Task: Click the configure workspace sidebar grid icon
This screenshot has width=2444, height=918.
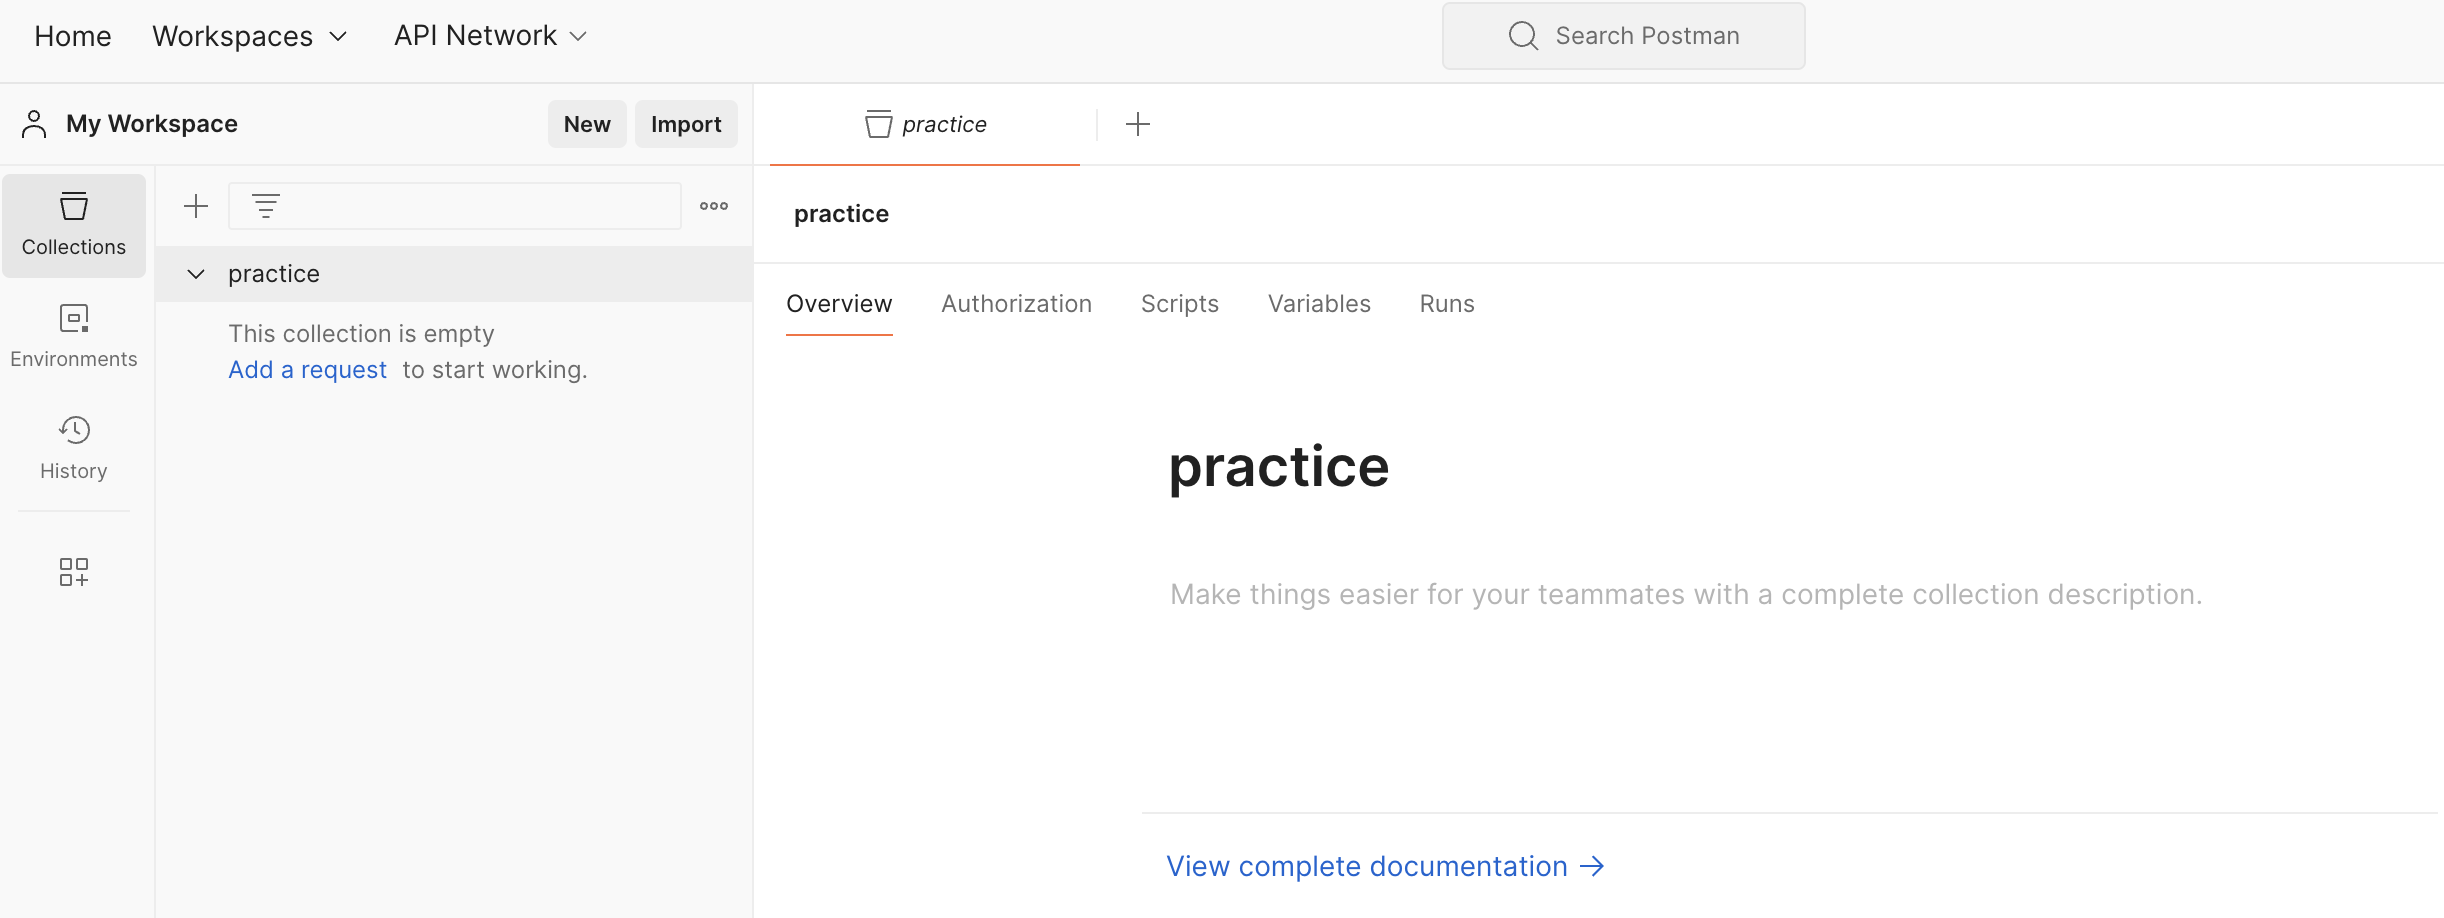Action: [x=74, y=572]
